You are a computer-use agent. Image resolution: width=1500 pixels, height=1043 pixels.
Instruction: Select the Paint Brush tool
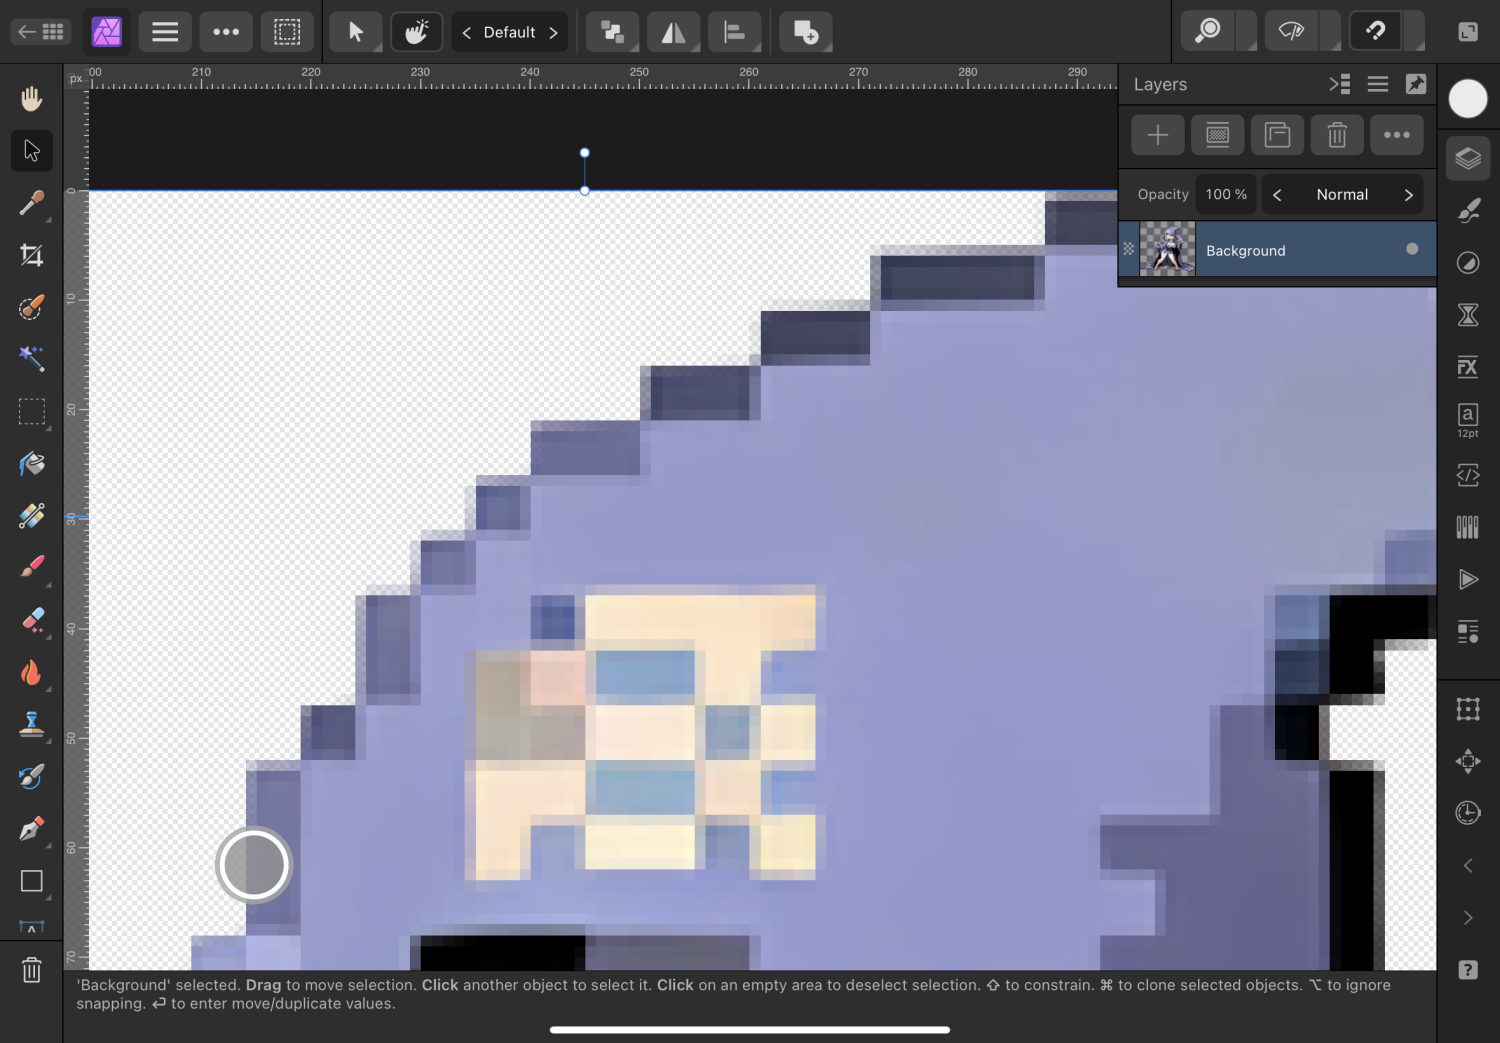click(32, 567)
